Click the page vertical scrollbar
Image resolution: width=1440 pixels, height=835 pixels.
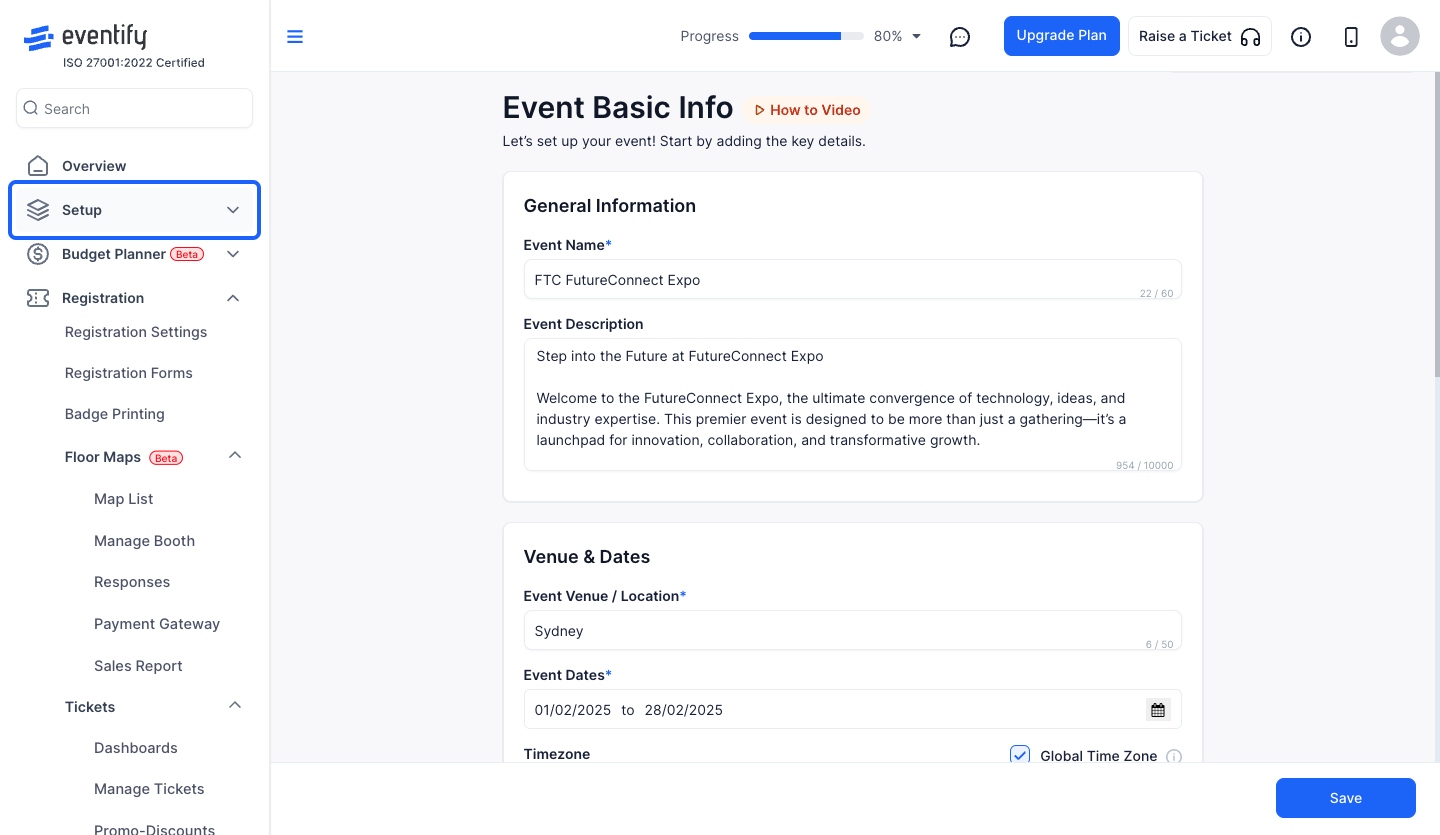[1435, 224]
